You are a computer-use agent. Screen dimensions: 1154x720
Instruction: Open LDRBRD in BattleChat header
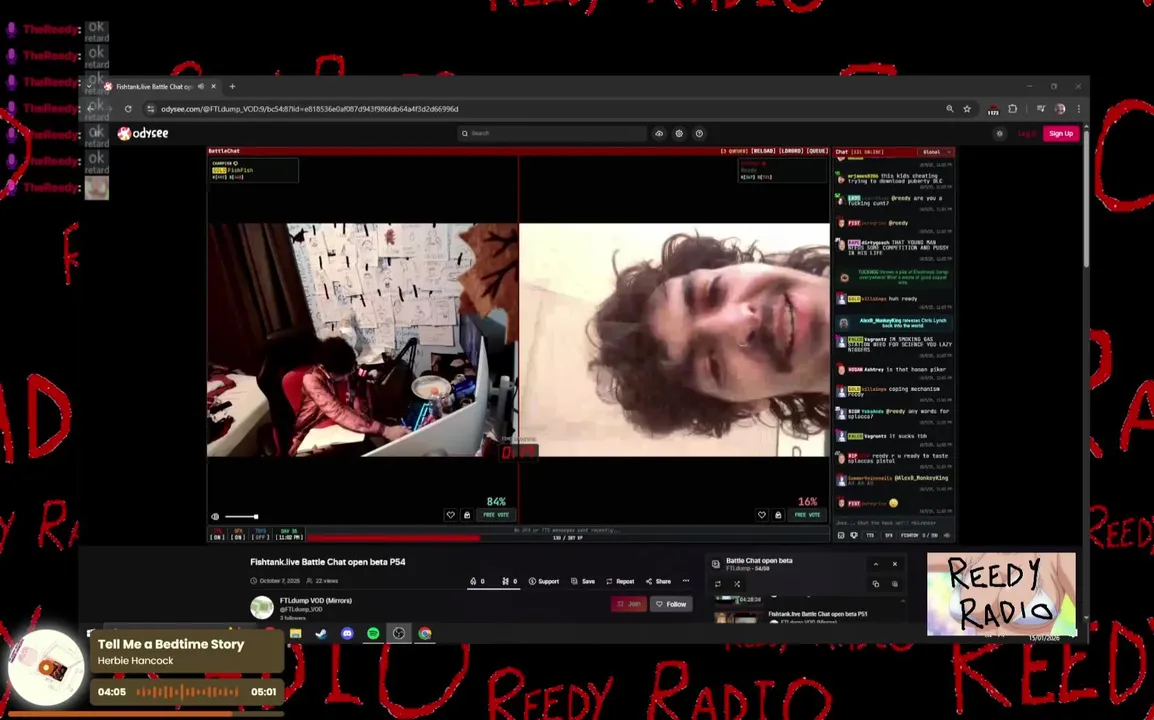click(x=790, y=151)
